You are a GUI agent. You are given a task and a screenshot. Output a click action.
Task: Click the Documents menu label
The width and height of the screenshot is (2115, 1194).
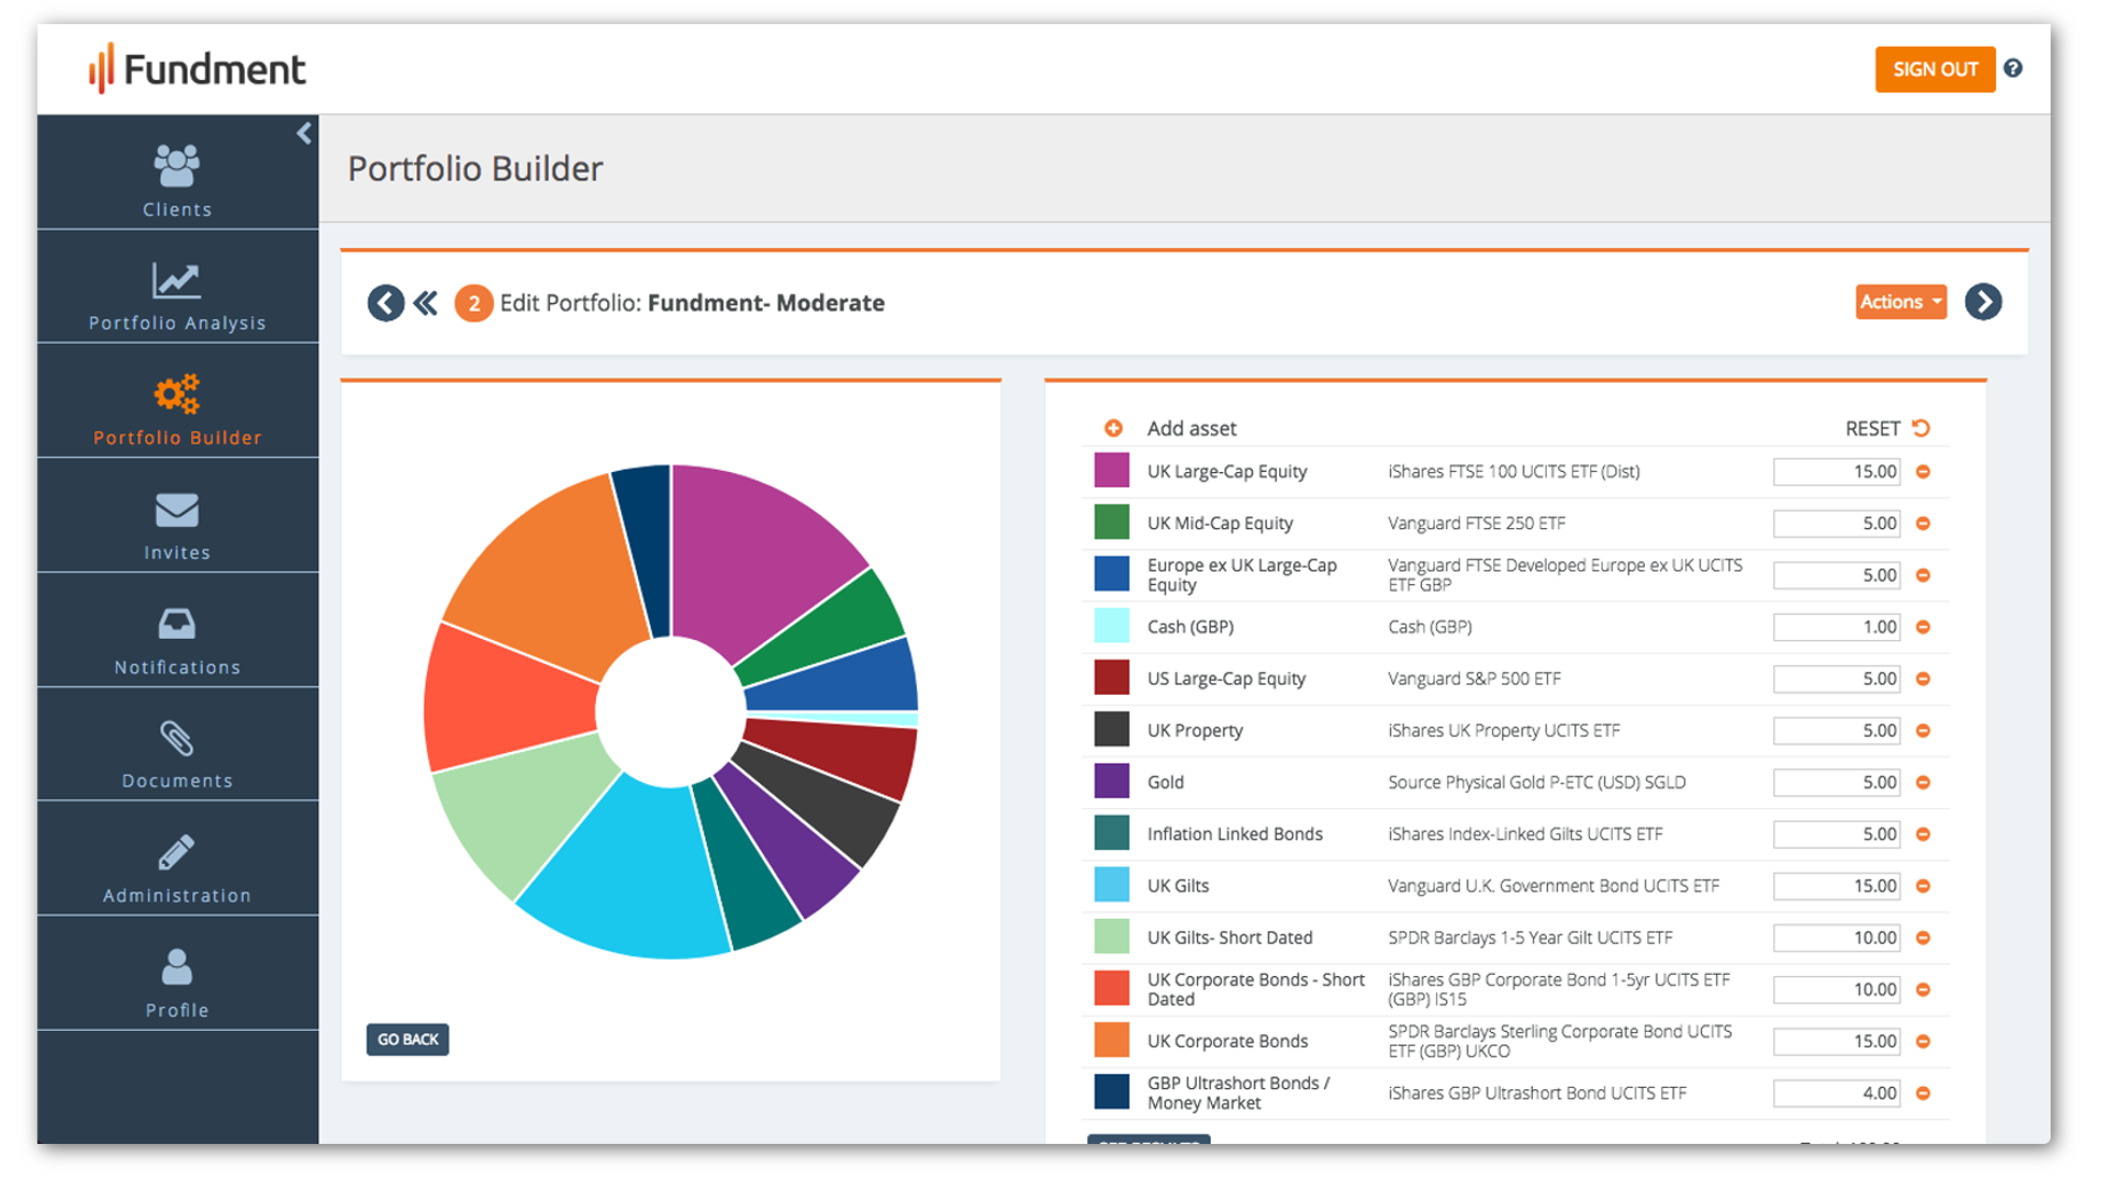point(177,781)
